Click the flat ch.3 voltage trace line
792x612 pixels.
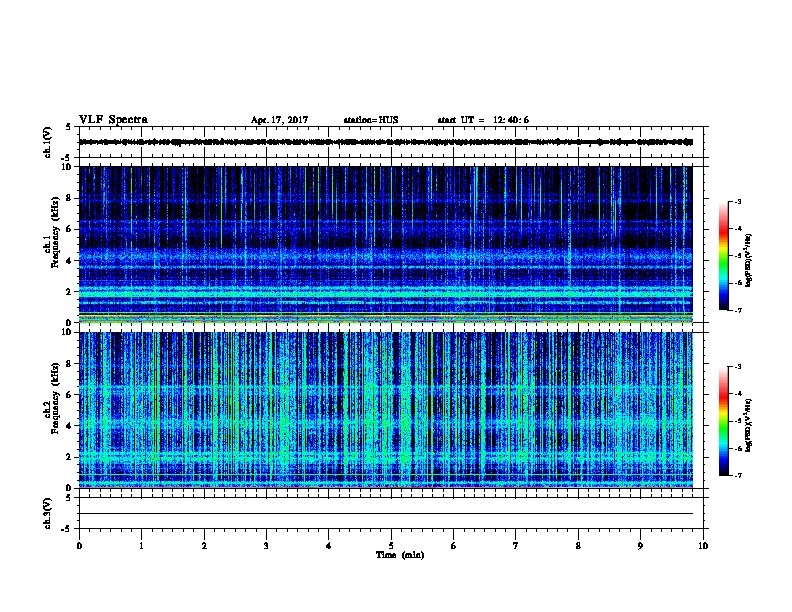(x=386, y=514)
